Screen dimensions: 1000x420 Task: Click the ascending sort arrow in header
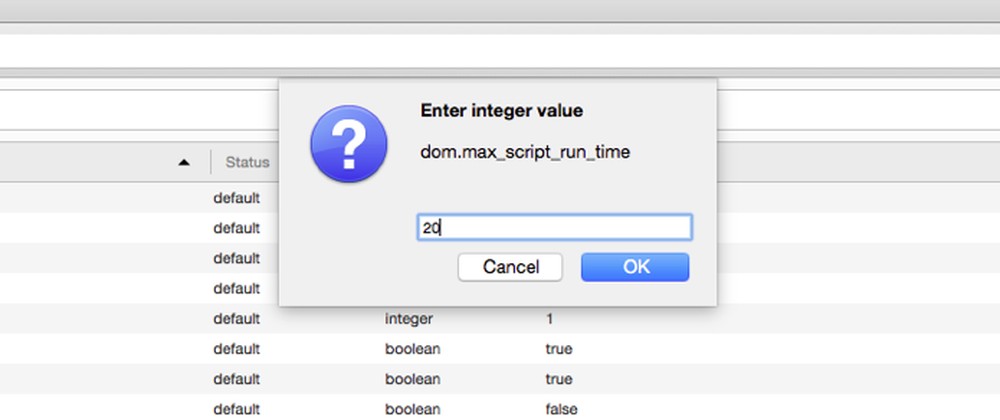pyautogui.click(x=184, y=162)
